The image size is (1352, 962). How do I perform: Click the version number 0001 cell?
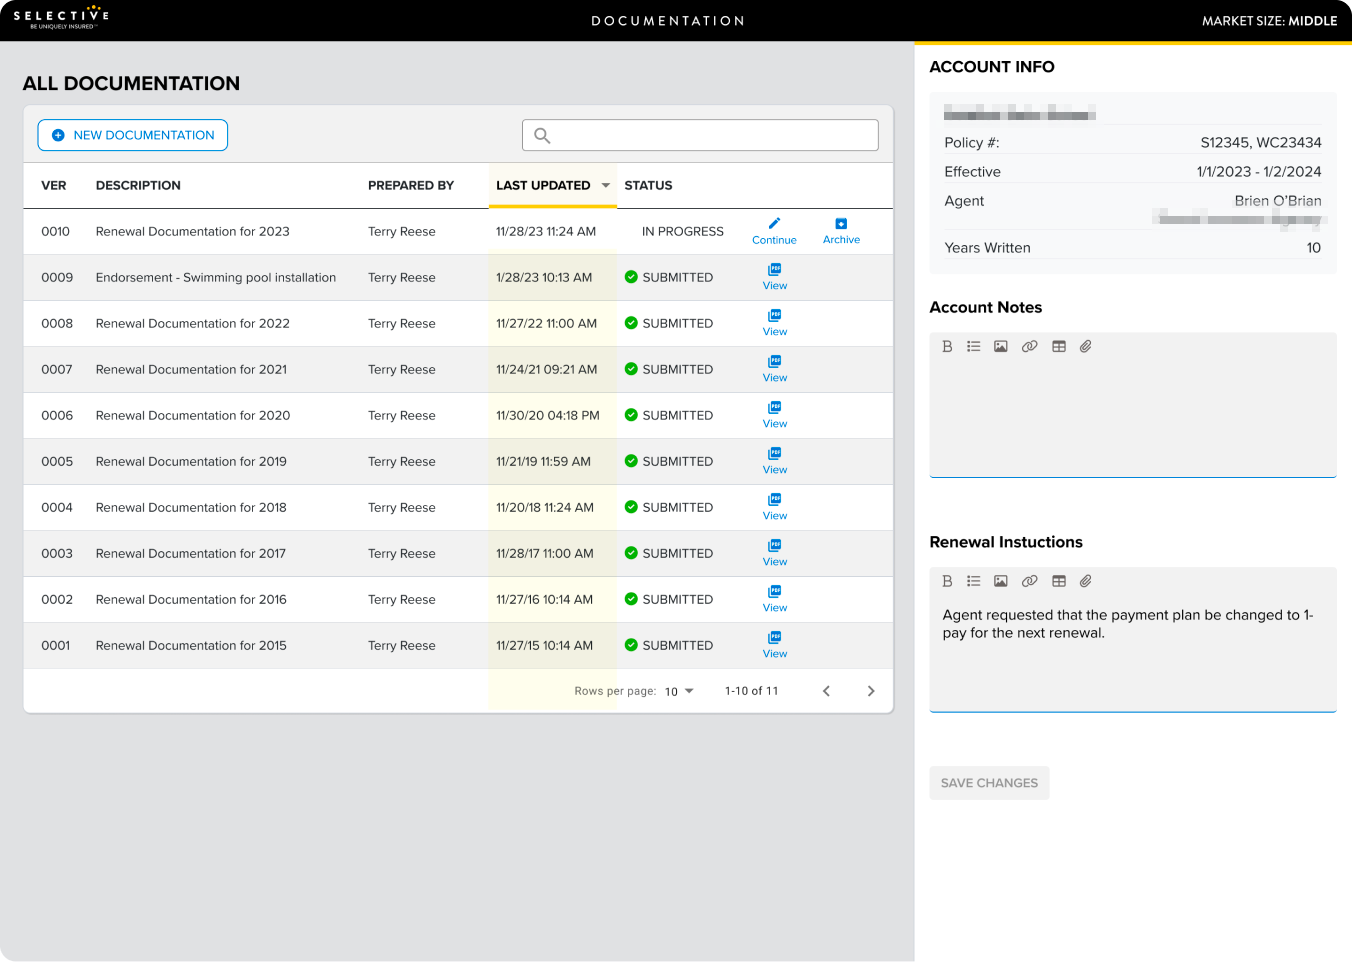point(56,645)
